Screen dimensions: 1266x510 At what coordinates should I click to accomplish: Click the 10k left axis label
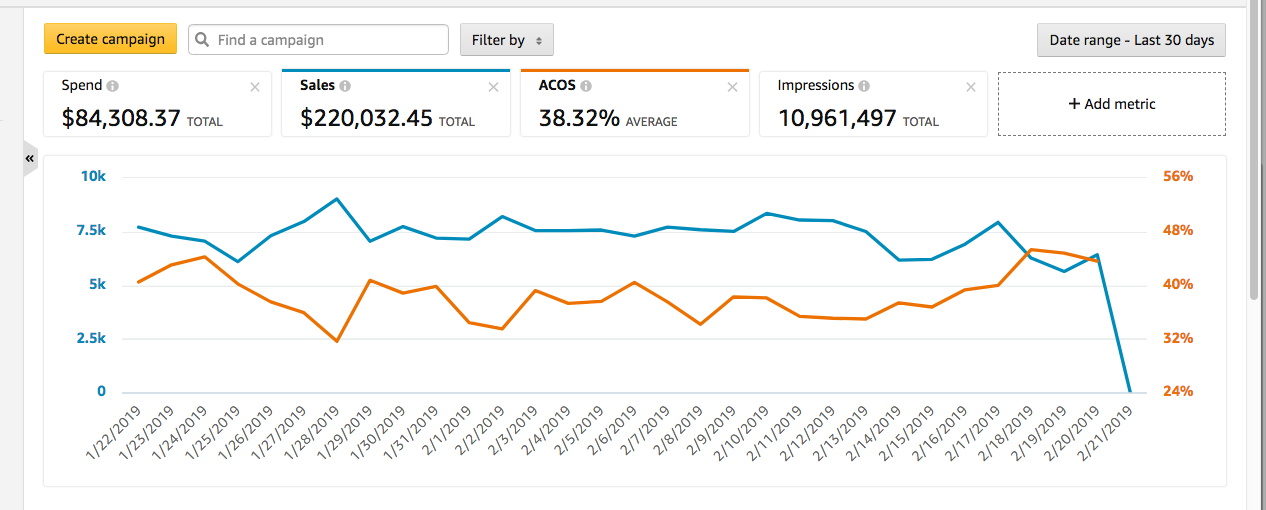tap(94, 177)
